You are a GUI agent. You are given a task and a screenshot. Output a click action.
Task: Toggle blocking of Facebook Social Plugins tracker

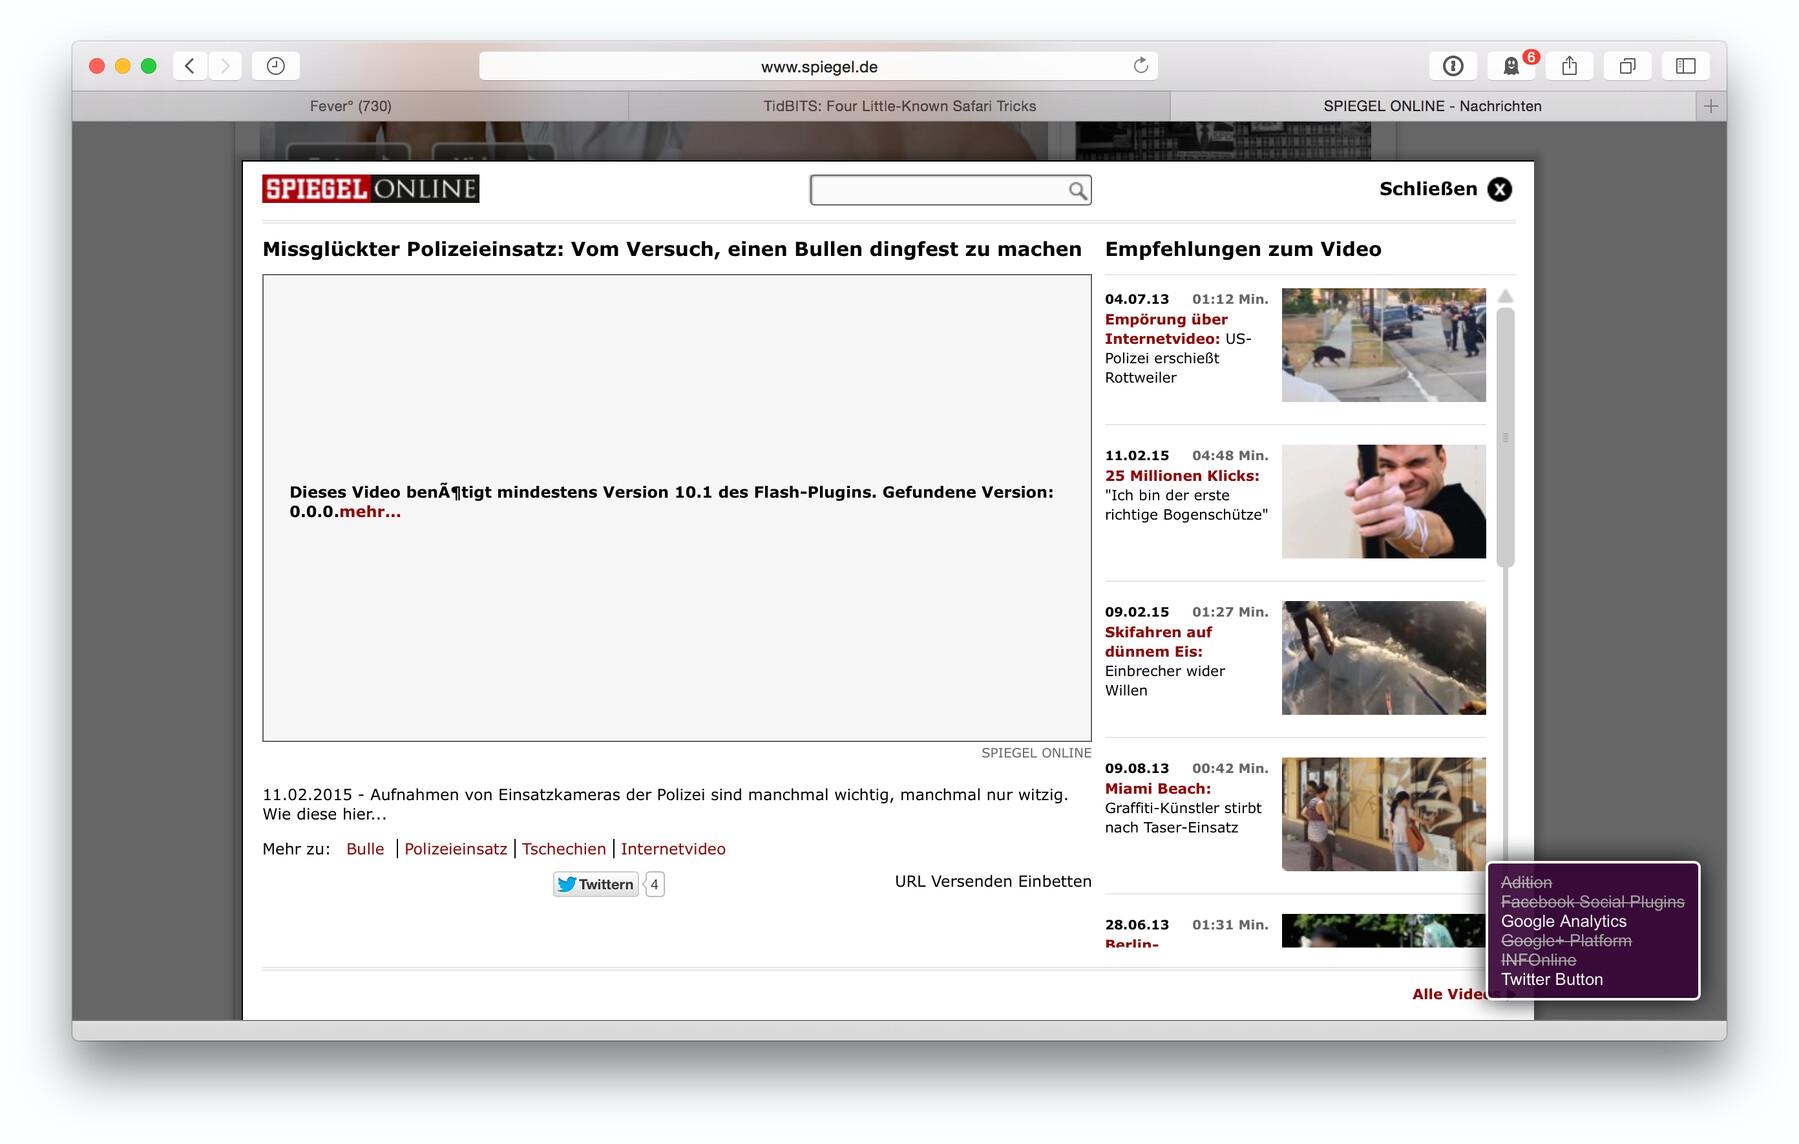(1592, 902)
